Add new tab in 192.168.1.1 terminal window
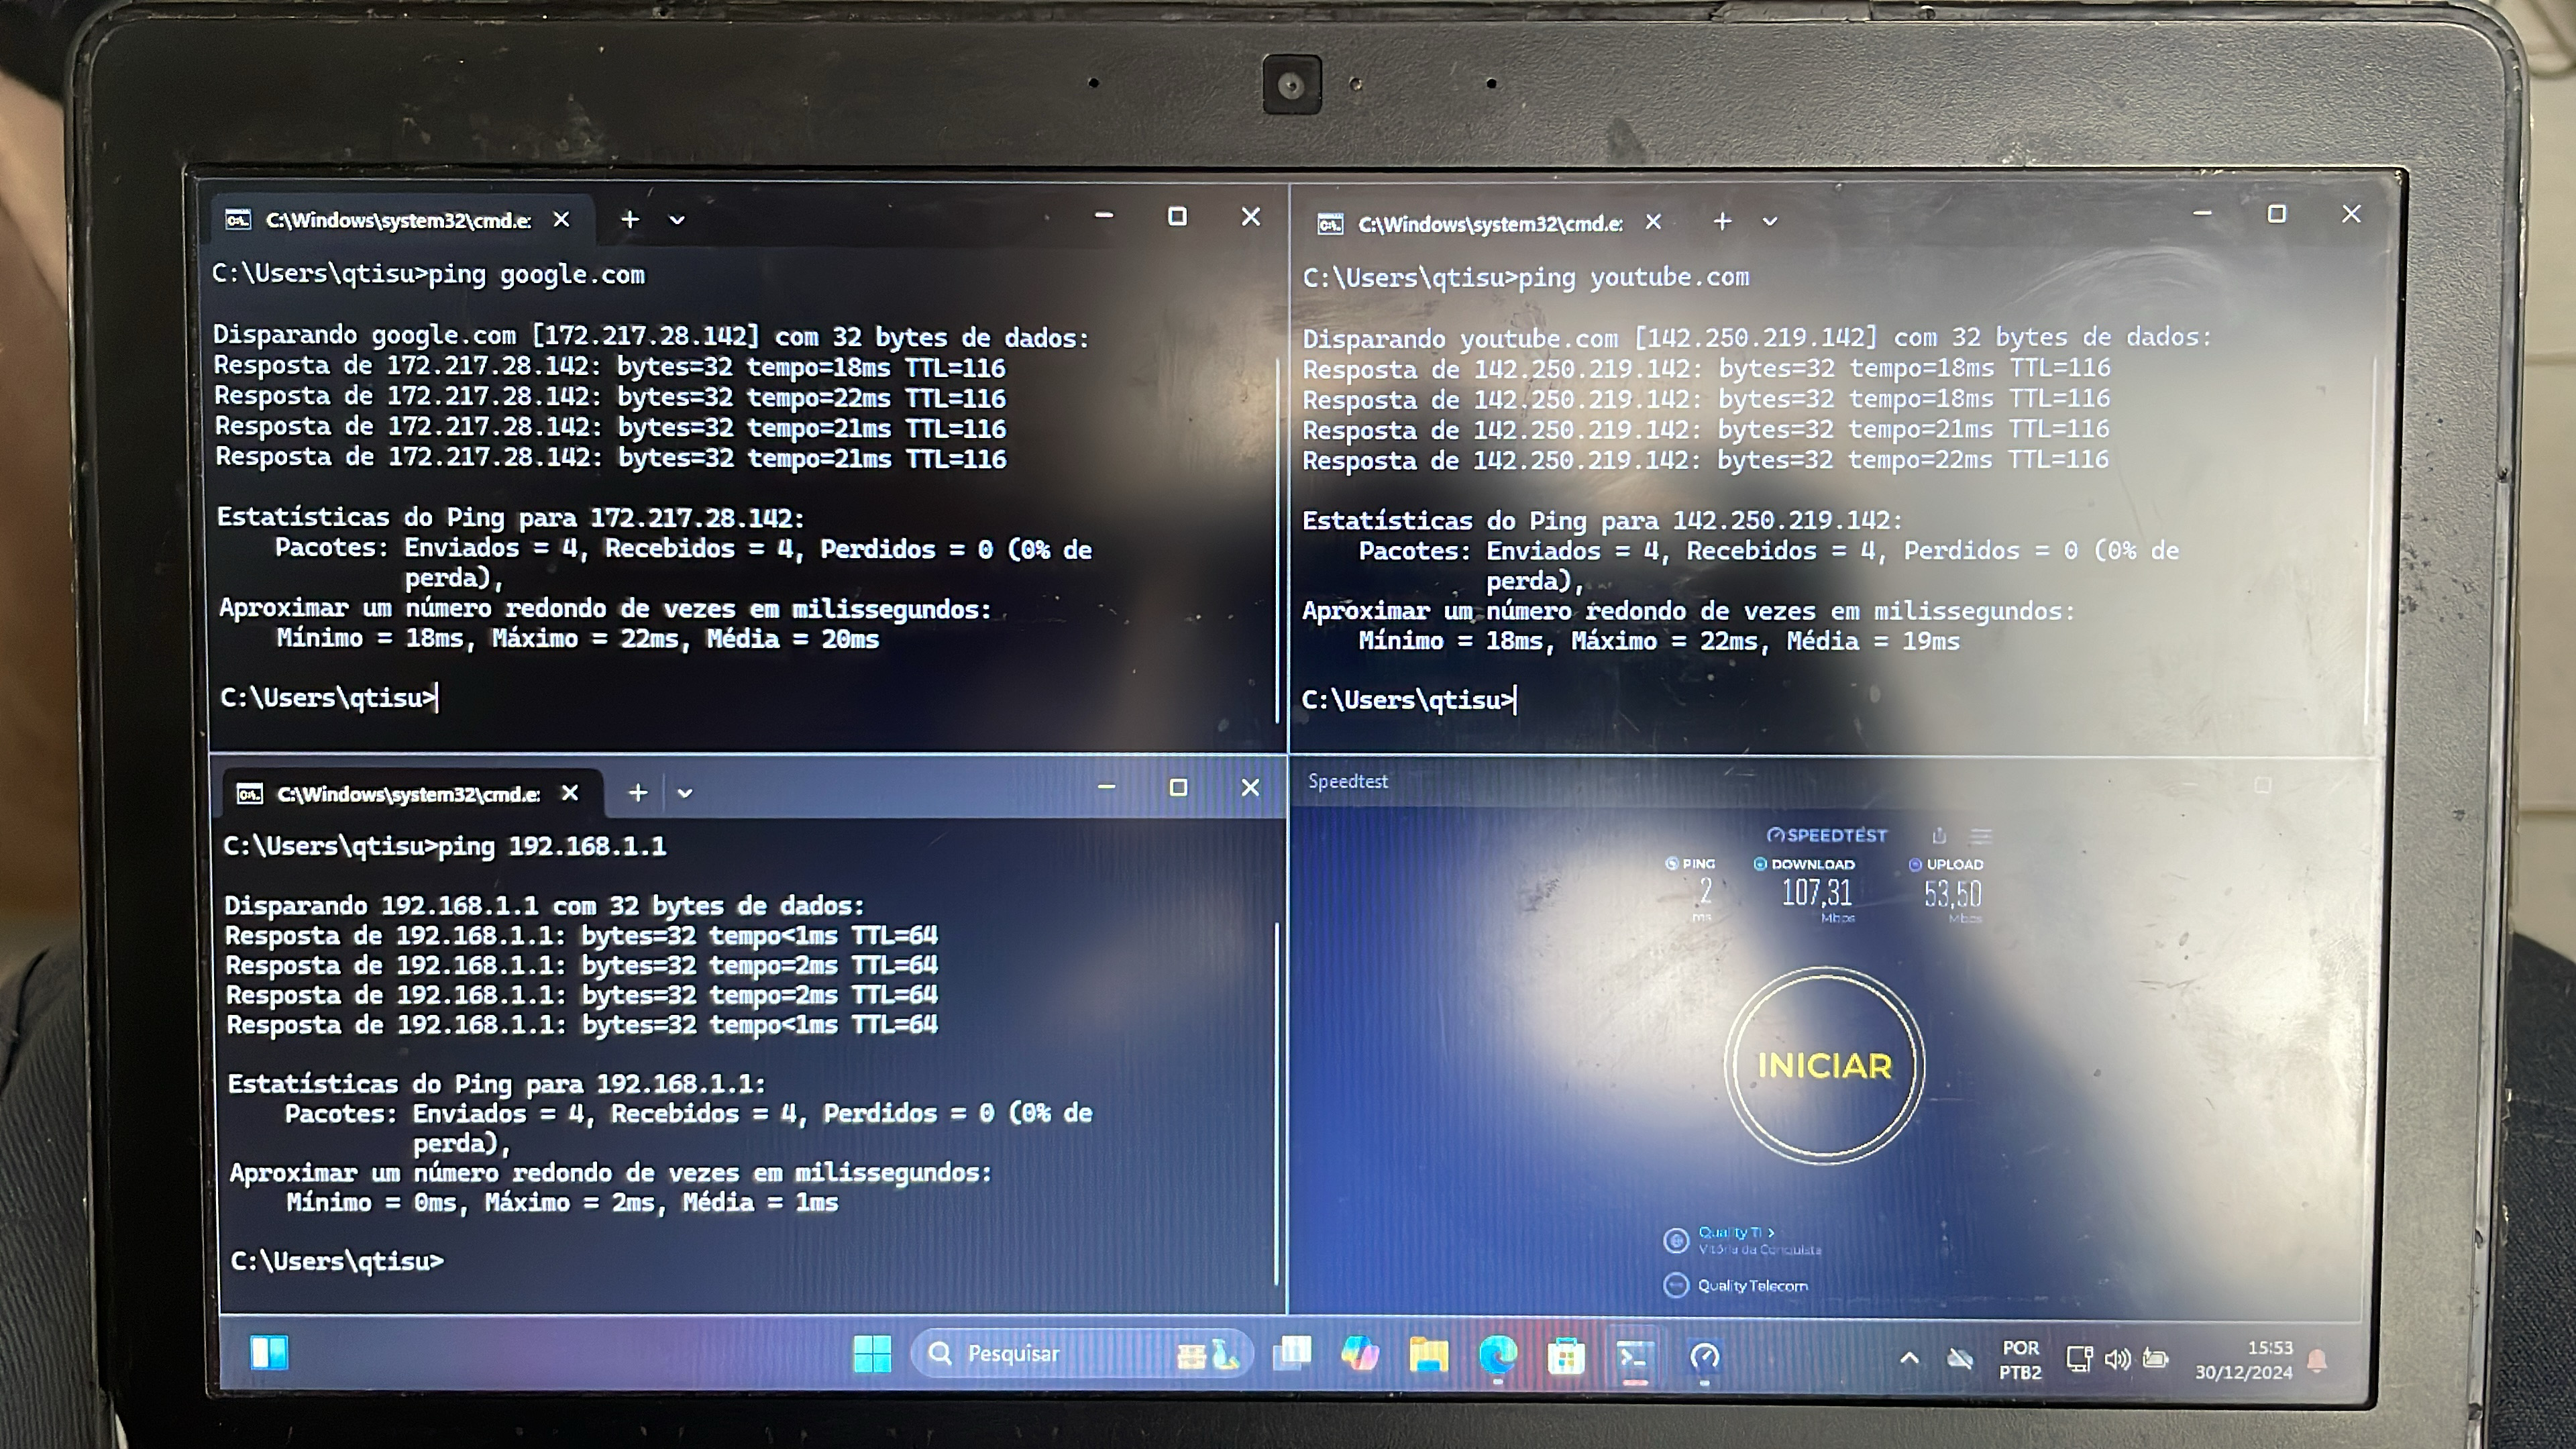This screenshot has width=2576, height=1449. [638, 793]
